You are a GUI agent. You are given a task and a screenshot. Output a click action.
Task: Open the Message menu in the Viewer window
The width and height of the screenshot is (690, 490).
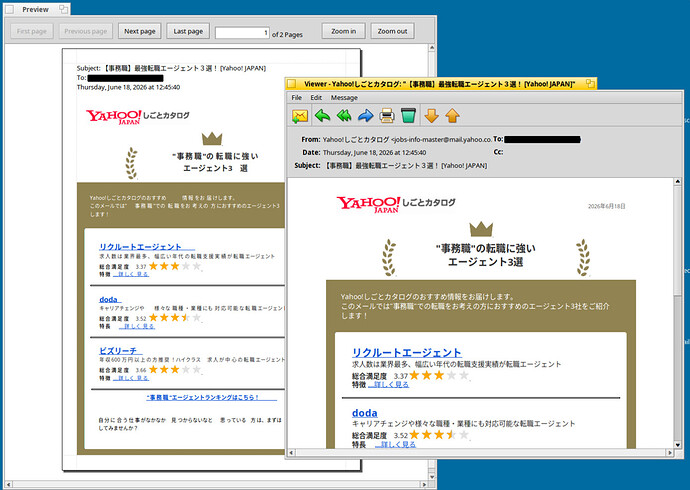344,98
